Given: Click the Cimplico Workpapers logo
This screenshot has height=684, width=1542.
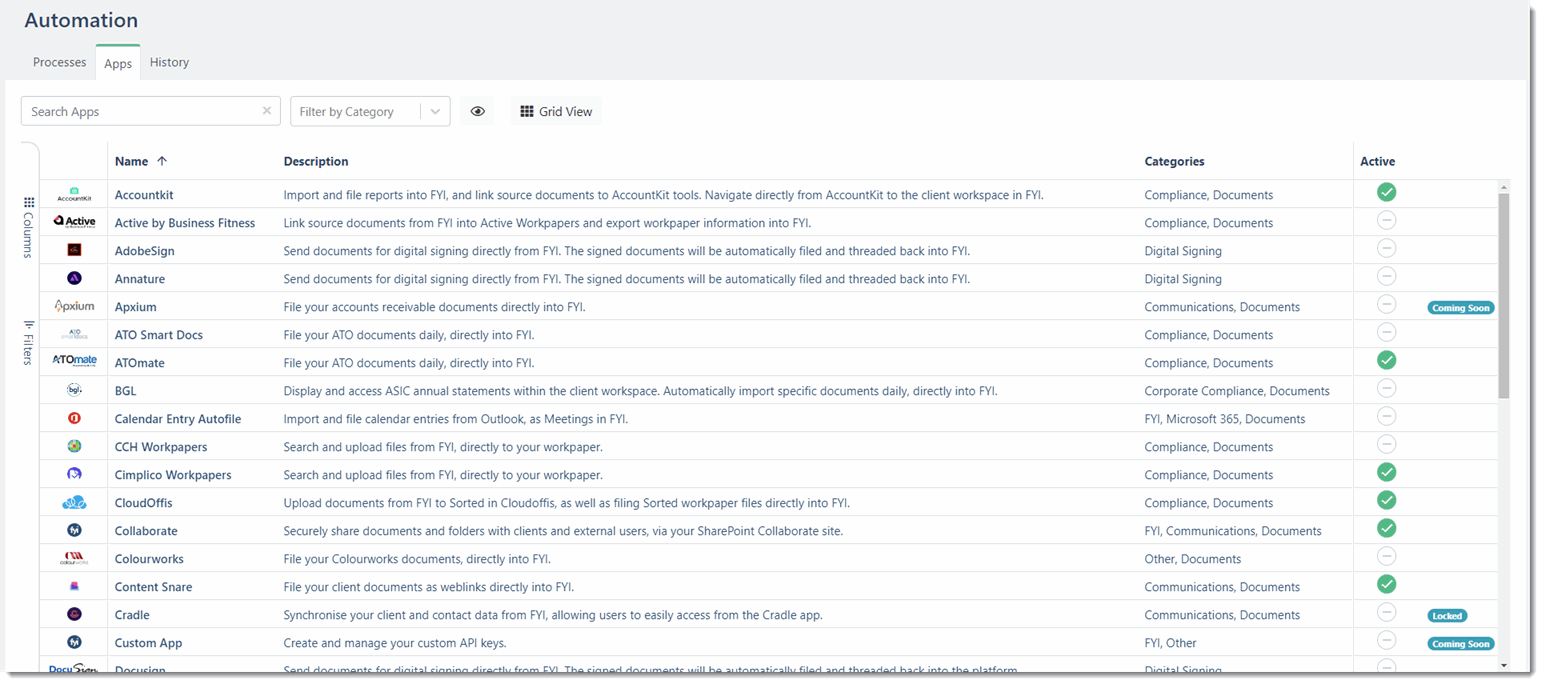Looking at the screenshot, I should coord(74,474).
